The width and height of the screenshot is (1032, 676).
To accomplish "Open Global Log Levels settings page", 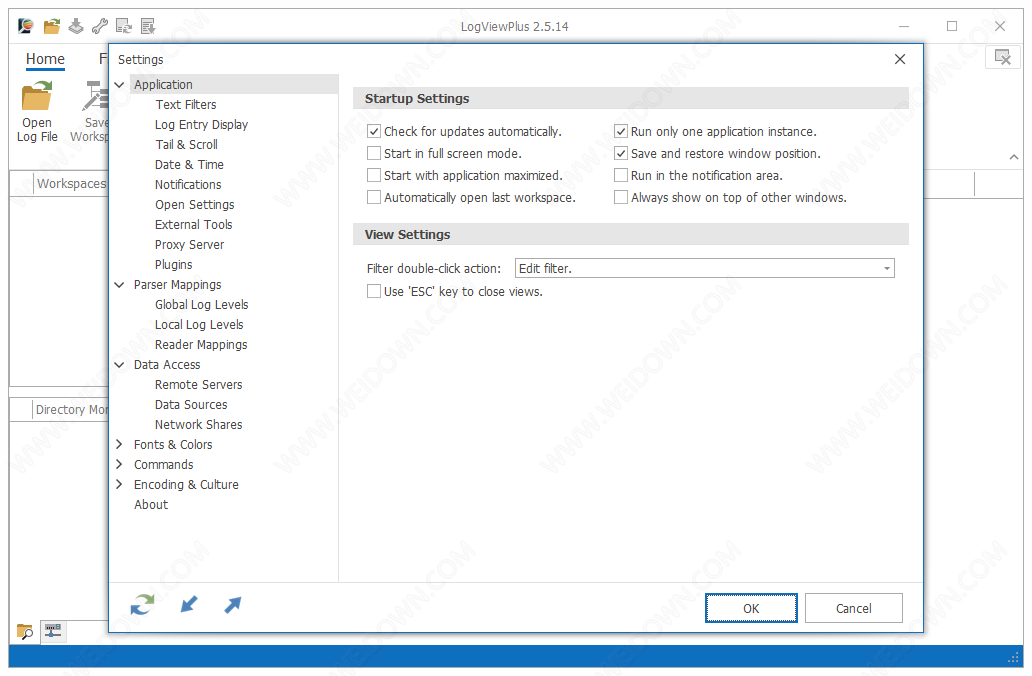I will [x=201, y=305].
